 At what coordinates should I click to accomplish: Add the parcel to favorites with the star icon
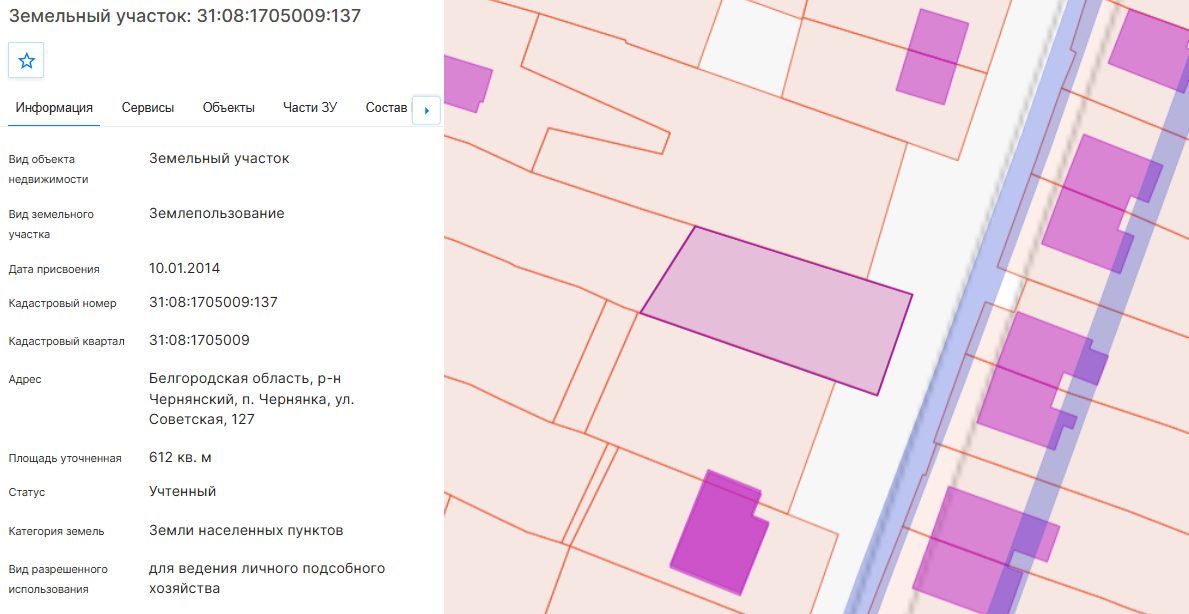click(27, 61)
